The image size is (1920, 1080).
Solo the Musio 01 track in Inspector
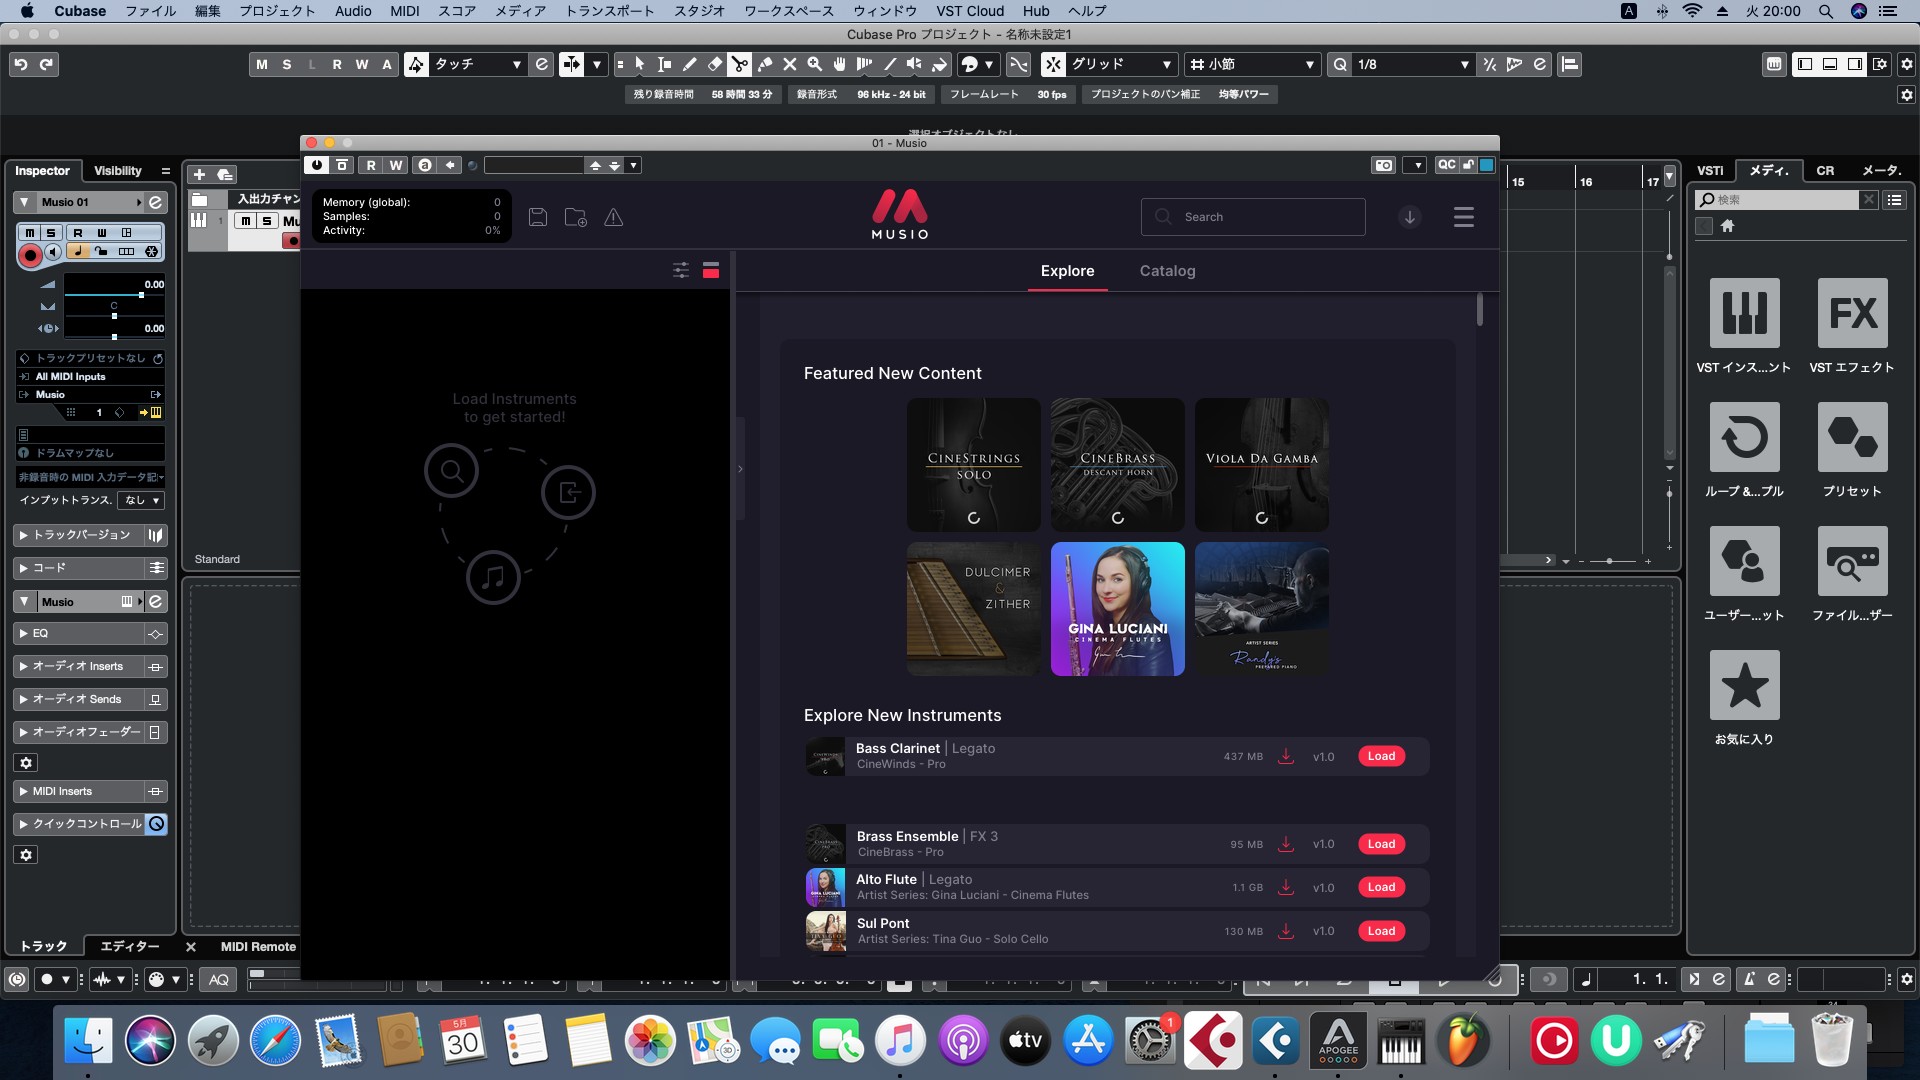[50, 233]
